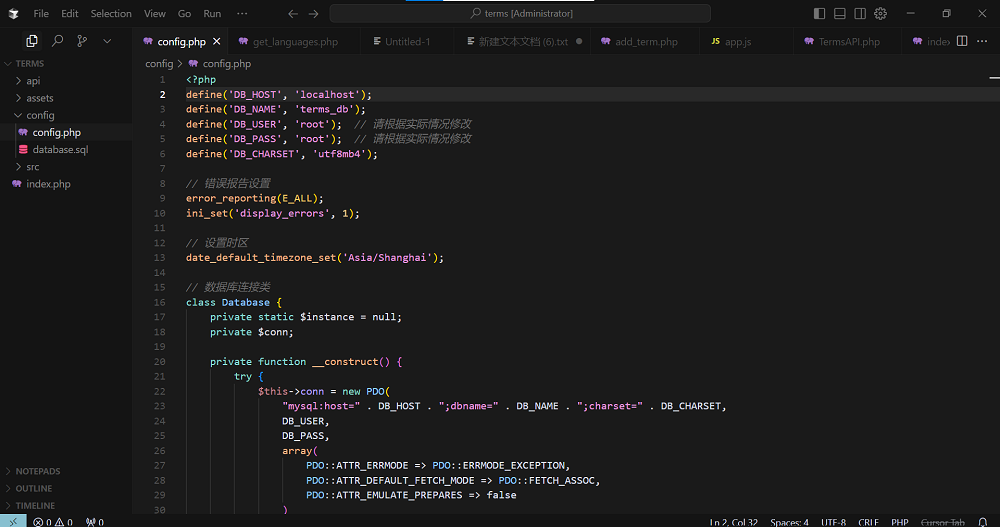The width and height of the screenshot is (1000, 527).
Task: Click the split editor right icon
Action: 962,41
